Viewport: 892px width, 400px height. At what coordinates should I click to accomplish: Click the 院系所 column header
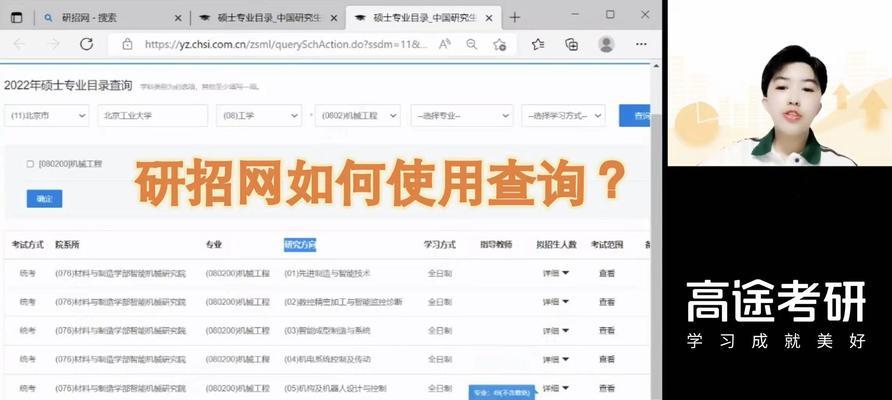click(67, 245)
